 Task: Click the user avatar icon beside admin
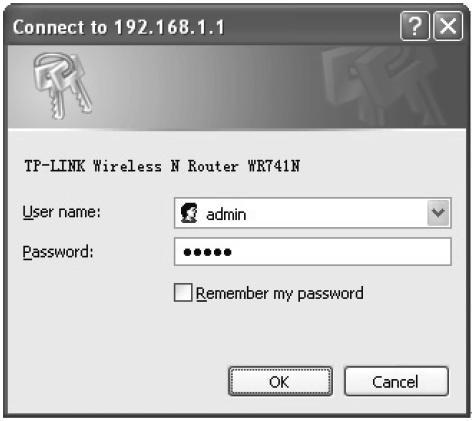coord(189,213)
